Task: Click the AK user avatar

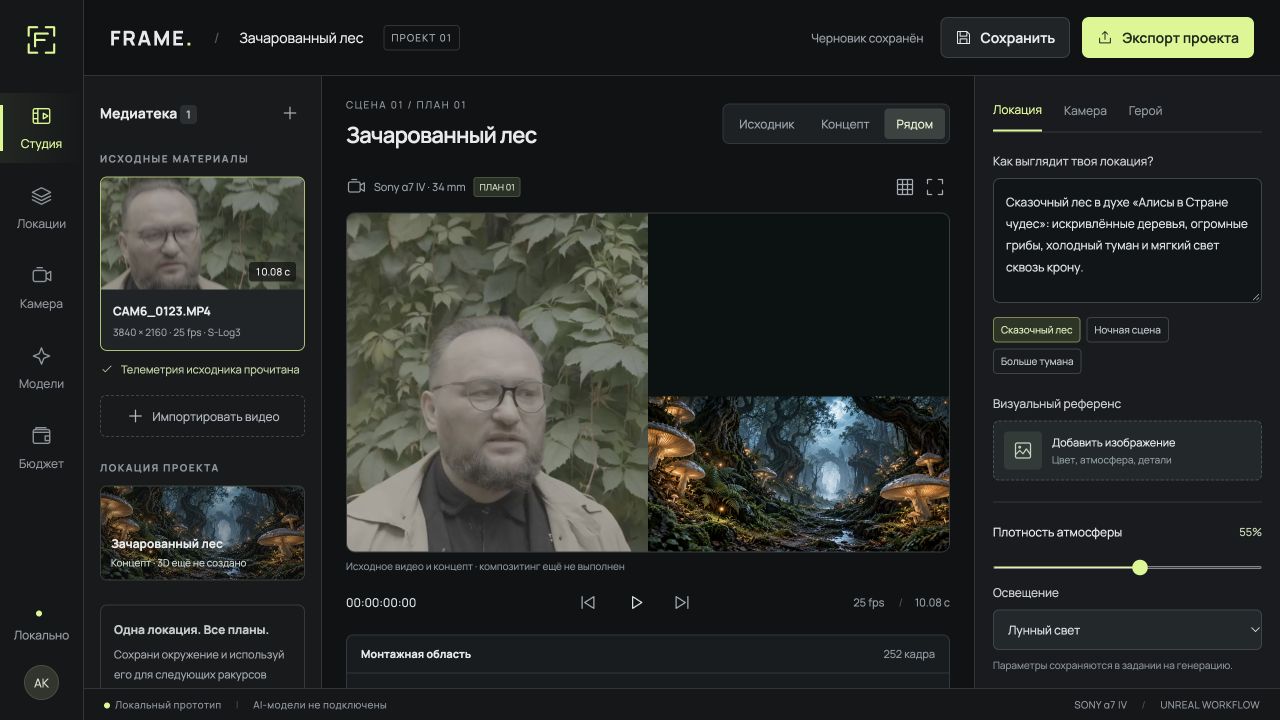Action: pos(41,683)
